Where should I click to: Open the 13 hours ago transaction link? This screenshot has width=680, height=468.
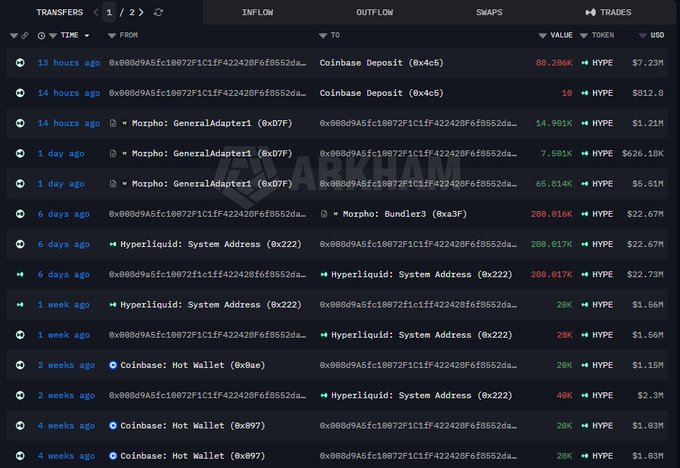69,63
